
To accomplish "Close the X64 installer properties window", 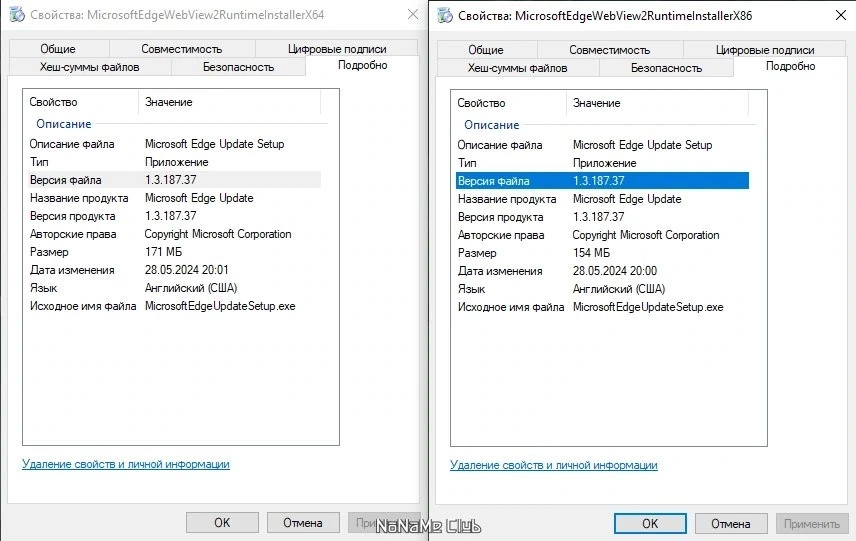I will [x=413, y=15].
